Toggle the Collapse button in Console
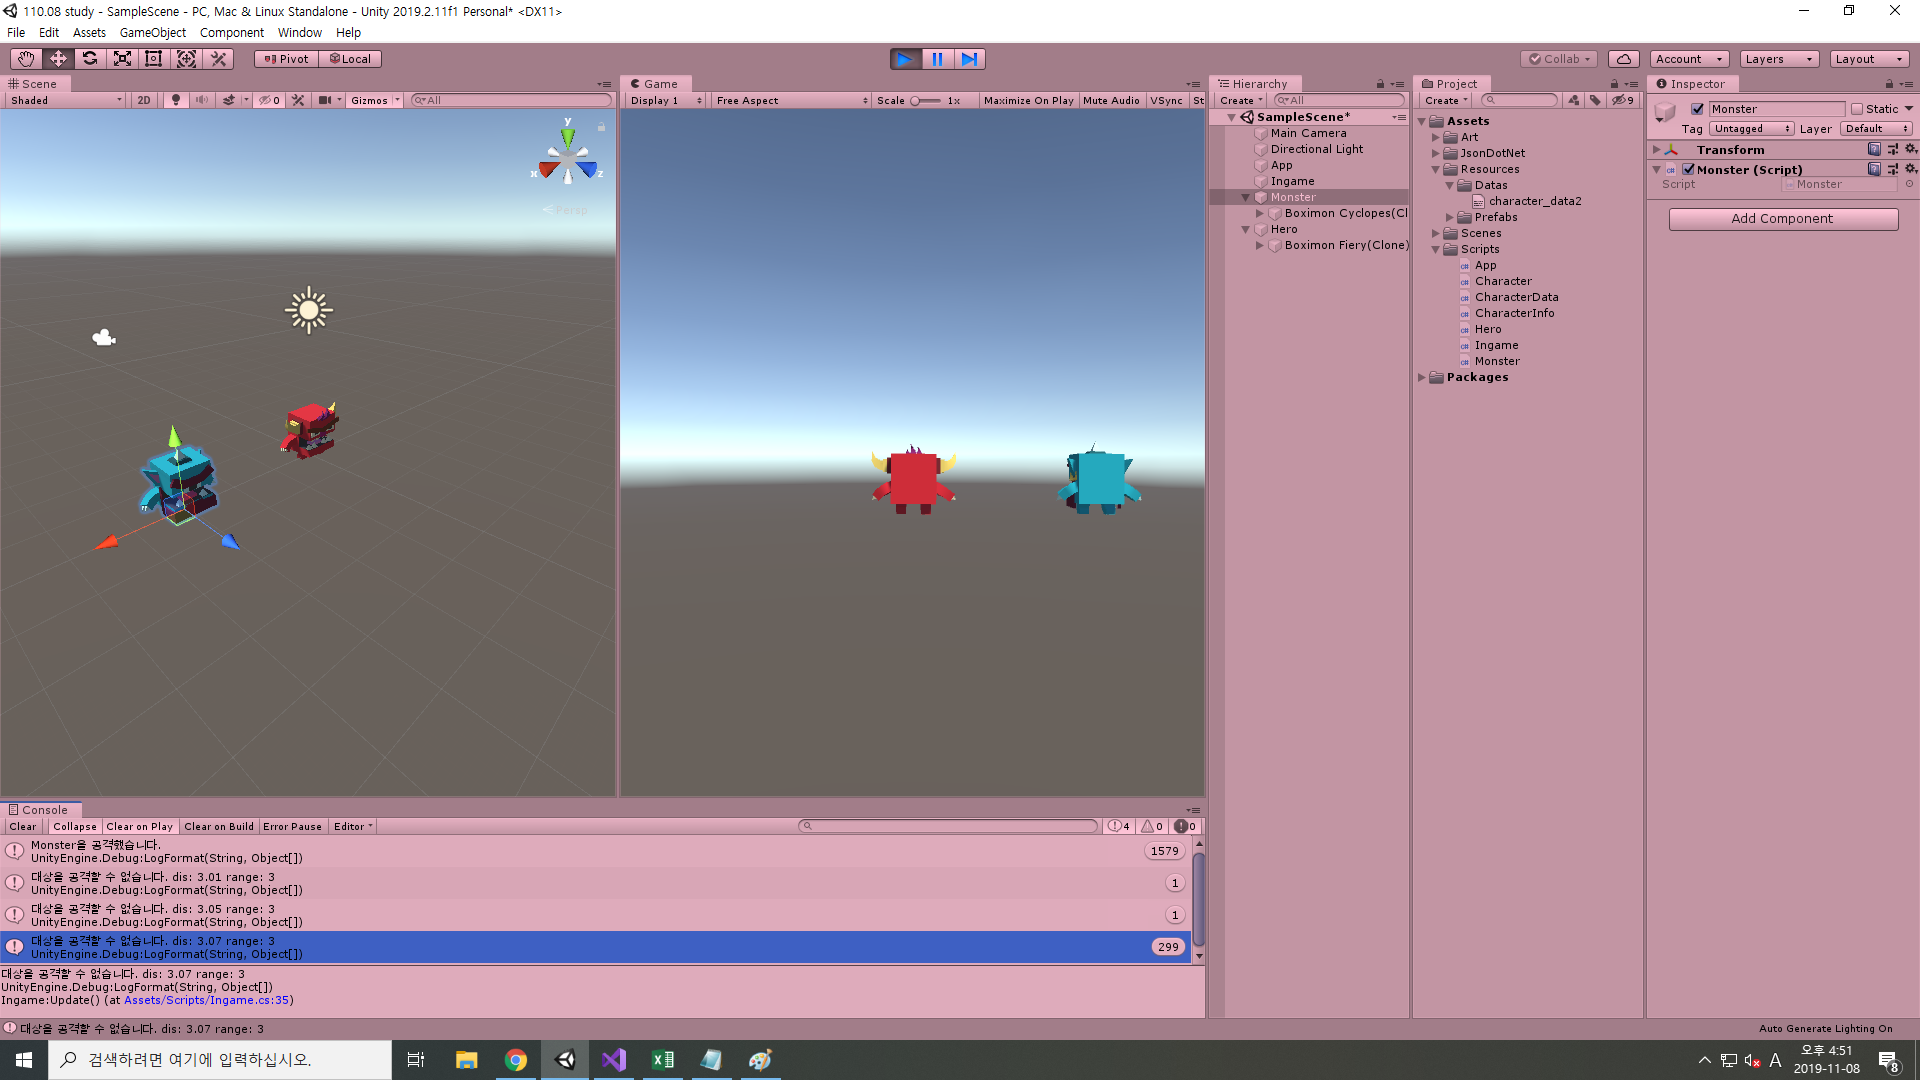The width and height of the screenshot is (1920, 1080). (x=74, y=827)
